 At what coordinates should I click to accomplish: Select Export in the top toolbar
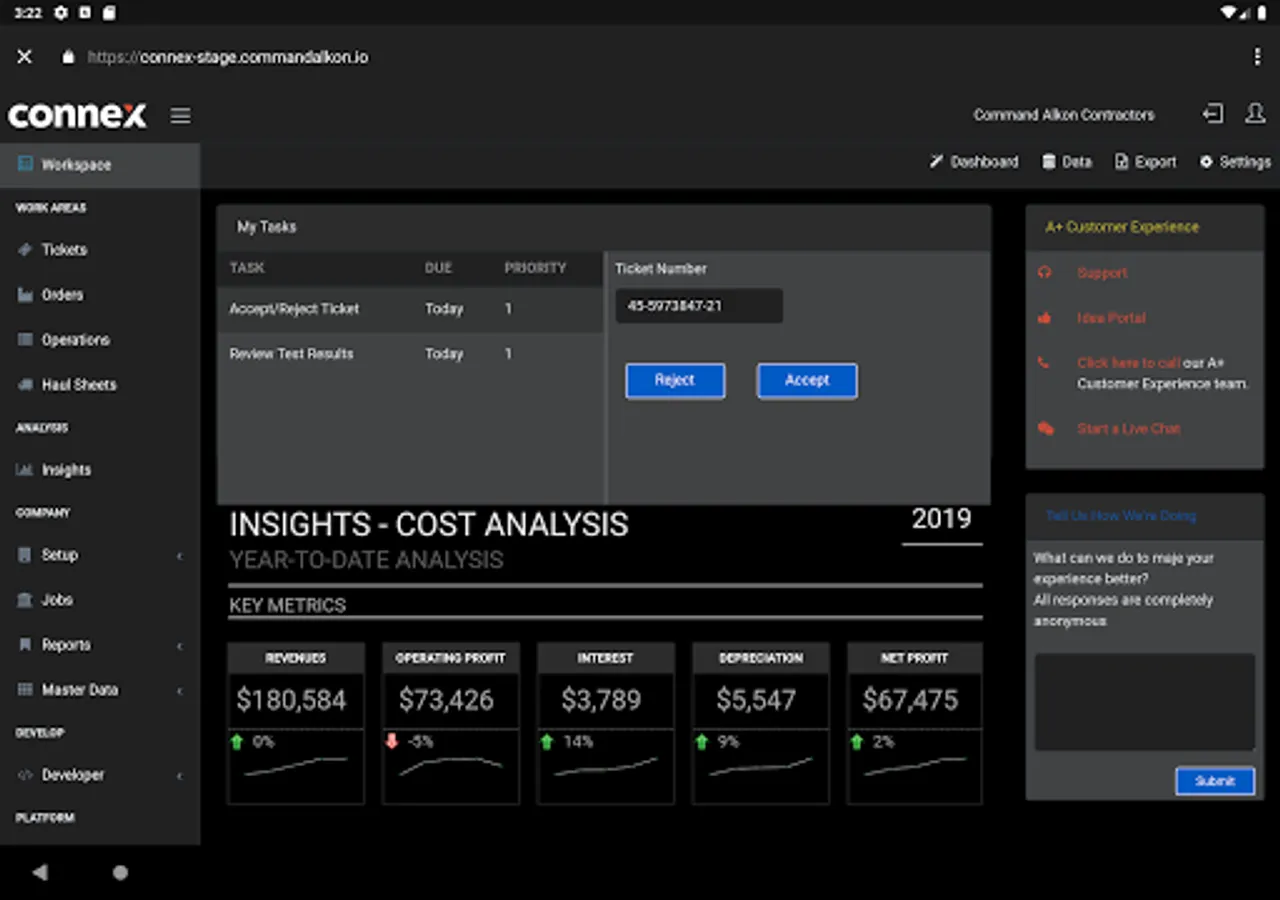pyautogui.click(x=1146, y=162)
